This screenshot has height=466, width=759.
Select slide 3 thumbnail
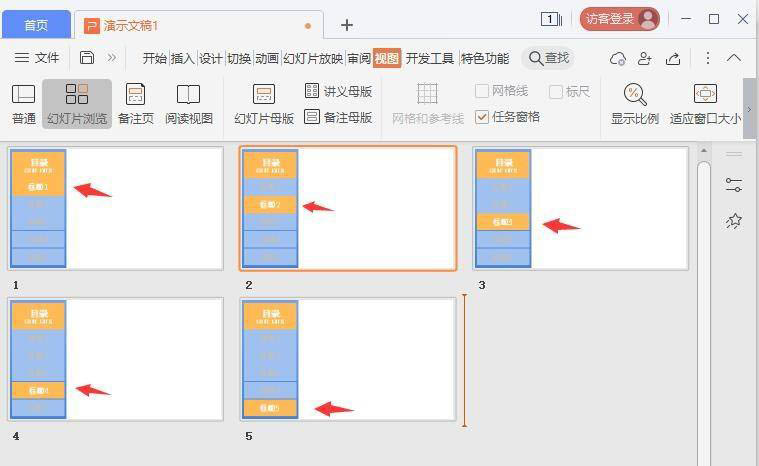point(581,209)
